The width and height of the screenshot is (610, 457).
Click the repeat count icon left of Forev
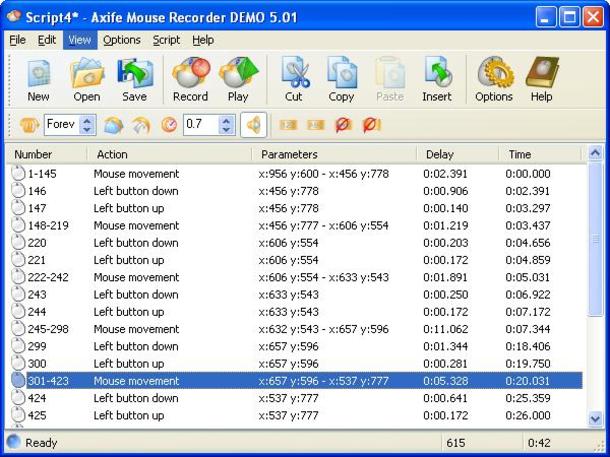29,125
